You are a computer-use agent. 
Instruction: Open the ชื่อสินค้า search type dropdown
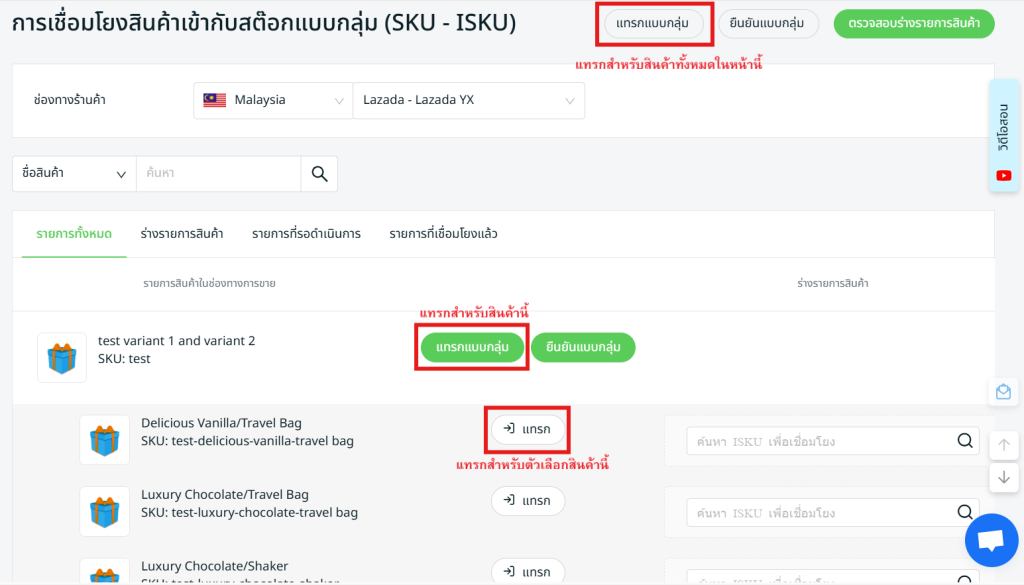[x=73, y=173]
